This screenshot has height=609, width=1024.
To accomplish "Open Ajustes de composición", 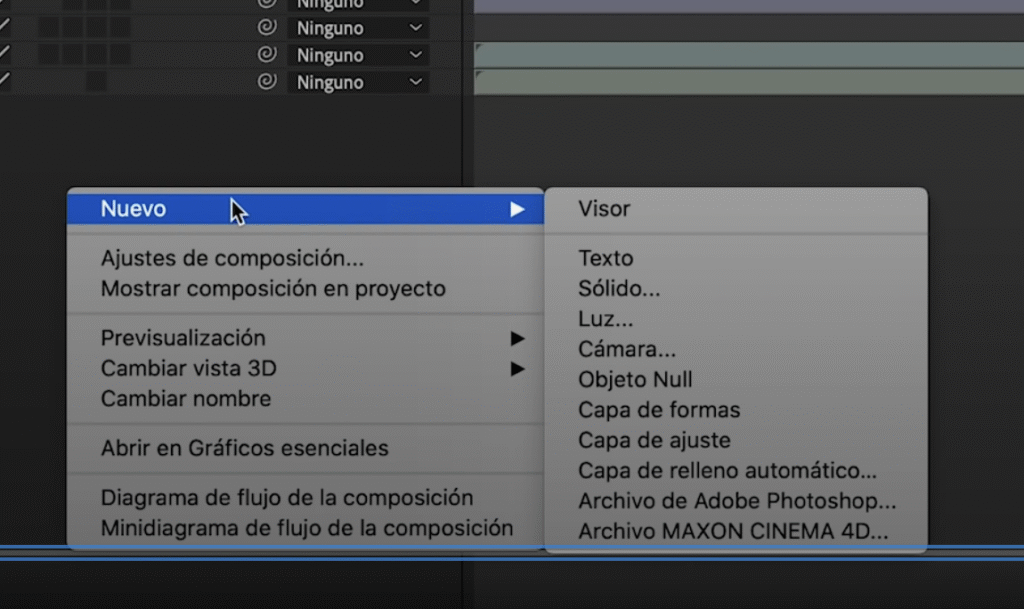I will point(232,258).
